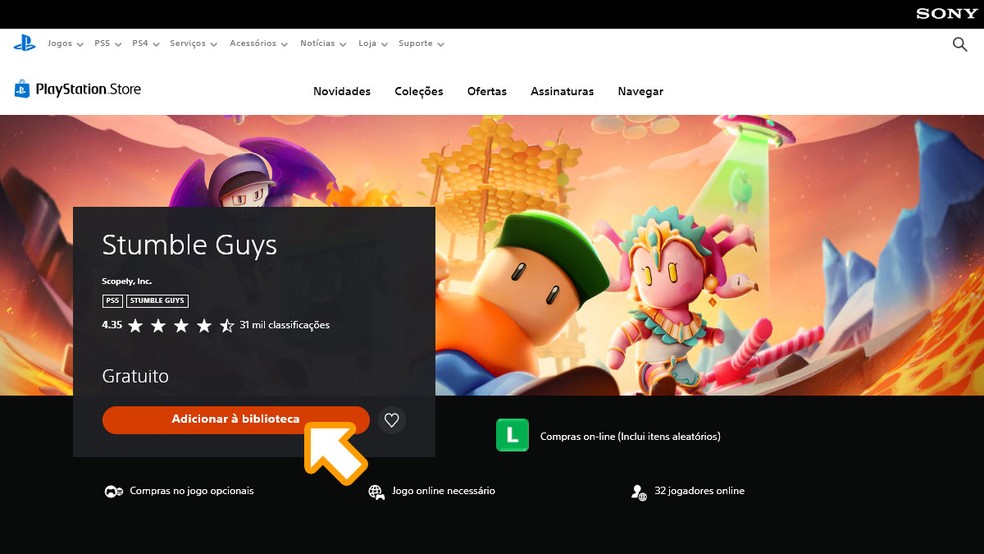Screen dimensions: 984x554
Task: Click the STUMBLE GUYS tag
Action: point(158,301)
